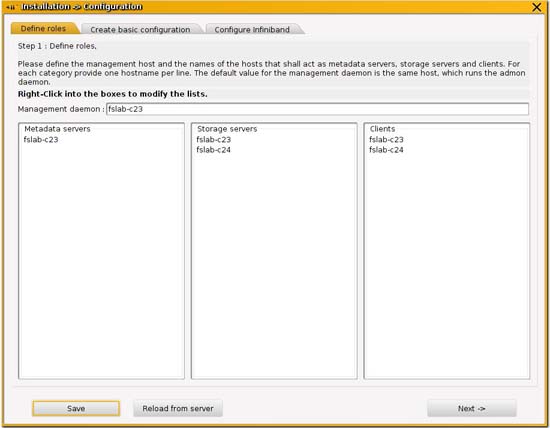Select fslab-c23 in Metadata servers list
This screenshot has height=428, width=550.
point(41,140)
